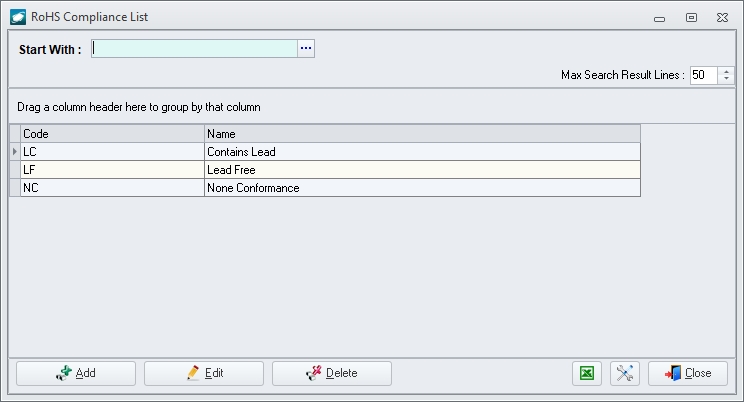This screenshot has width=744, height=402.
Task: Open the ellipsis lookup next to Start With
Action: tap(306, 48)
